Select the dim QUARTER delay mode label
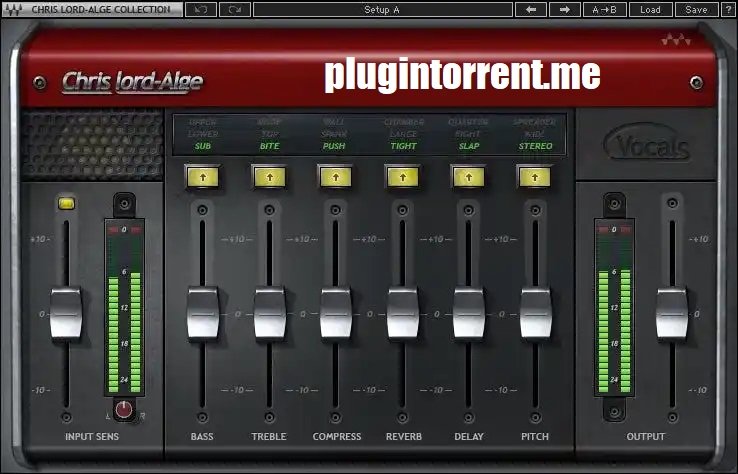The height and width of the screenshot is (474, 738). coord(468,122)
